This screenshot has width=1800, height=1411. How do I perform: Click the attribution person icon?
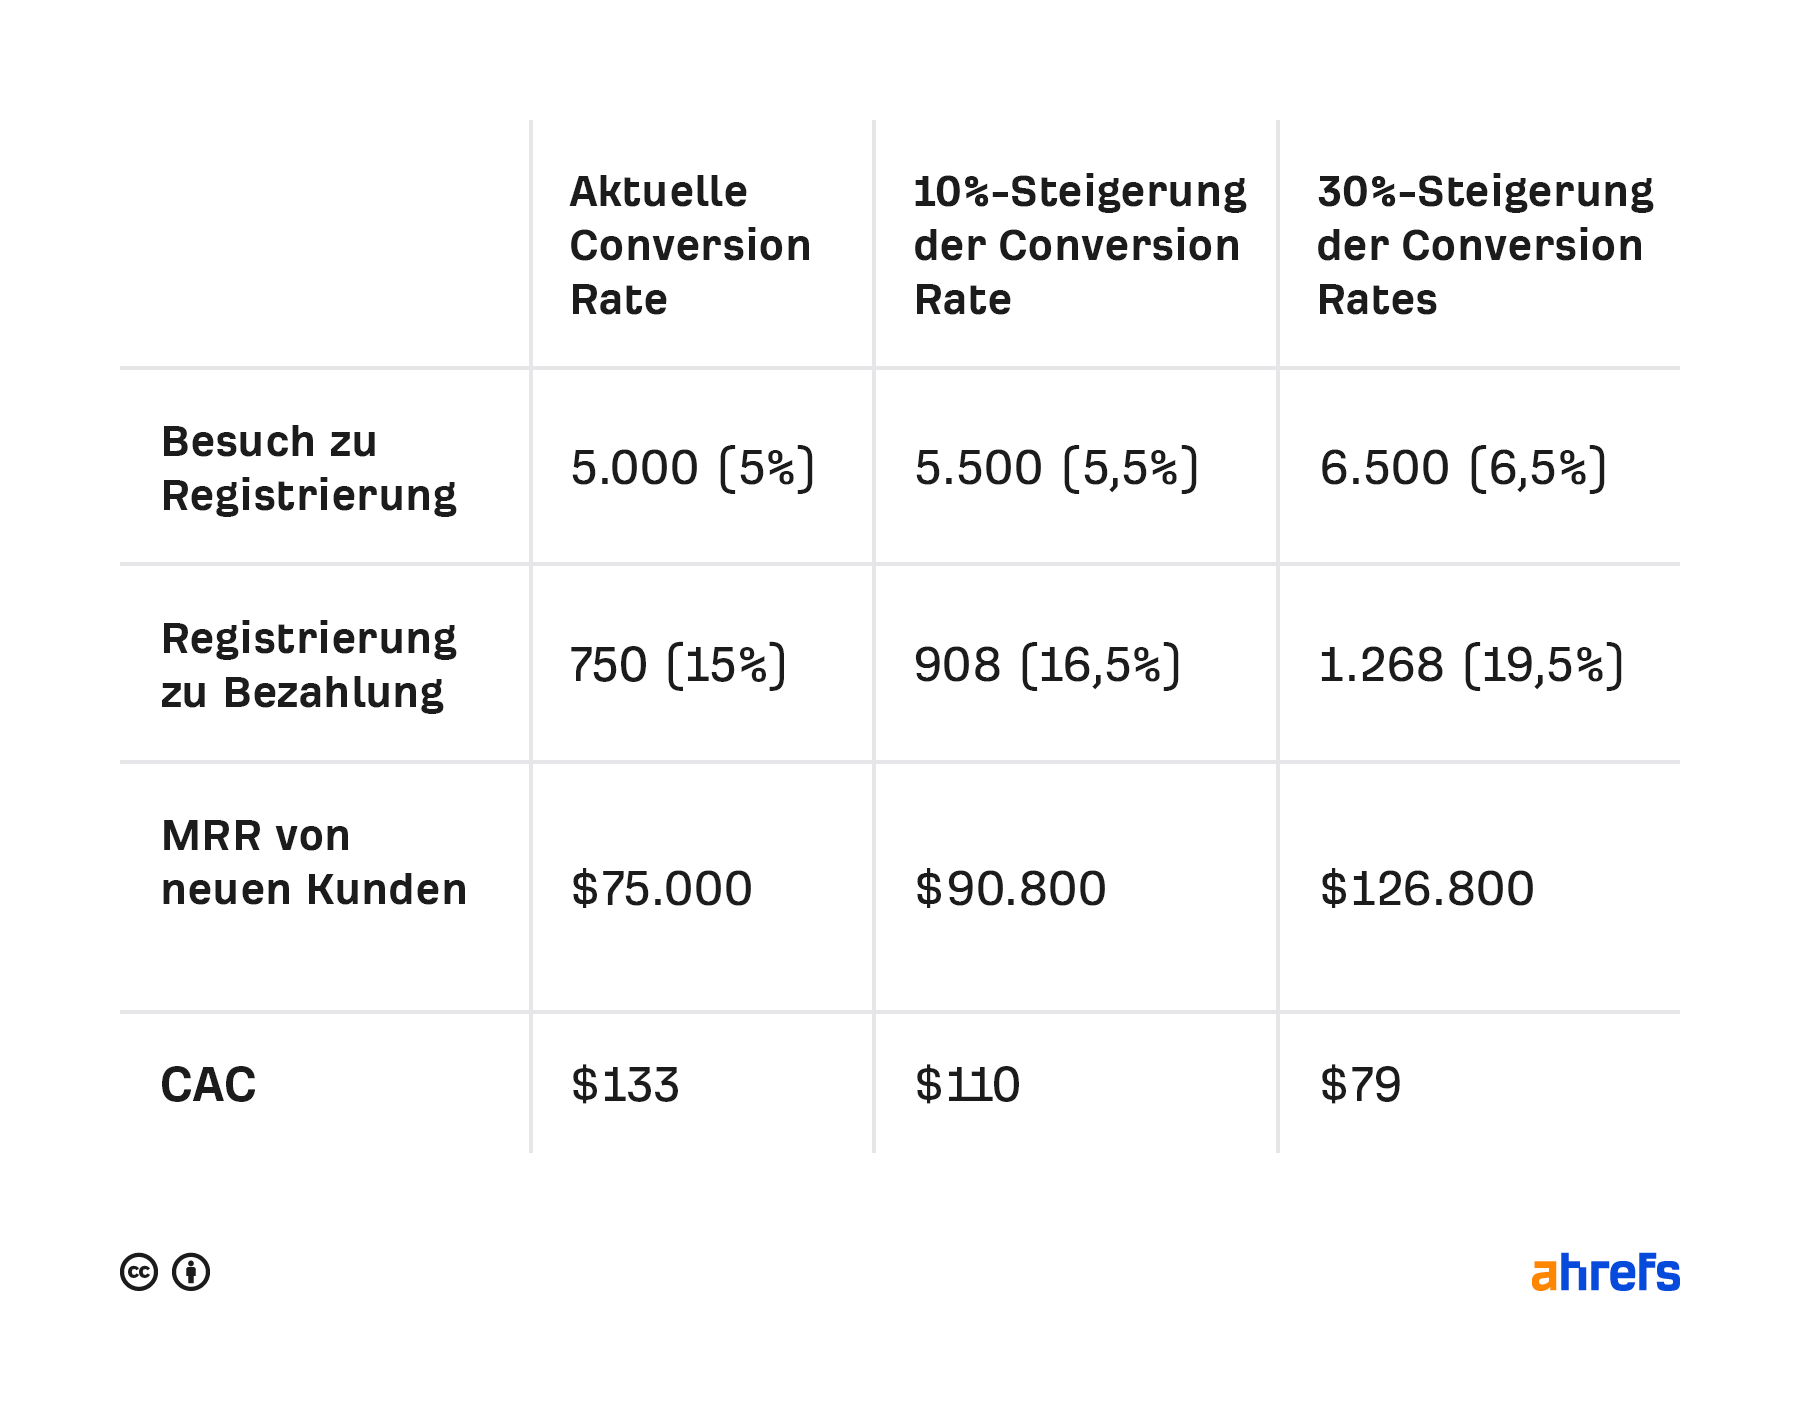pos(191,1272)
